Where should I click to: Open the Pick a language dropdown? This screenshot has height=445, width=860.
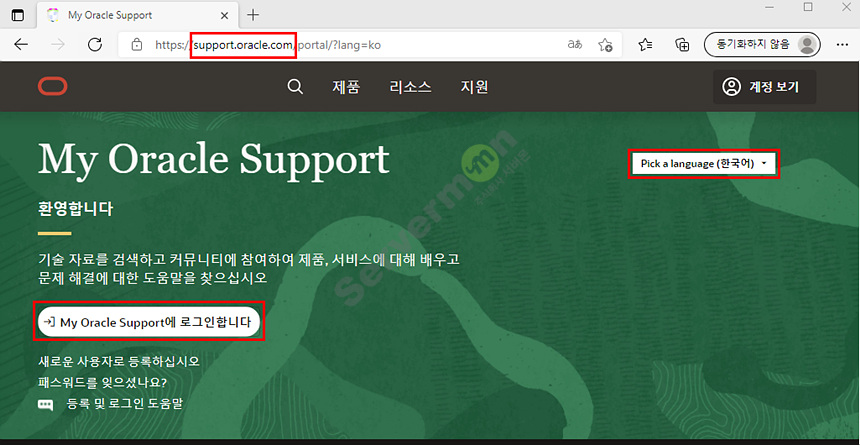pyautogui.click(x=704, y=164)
